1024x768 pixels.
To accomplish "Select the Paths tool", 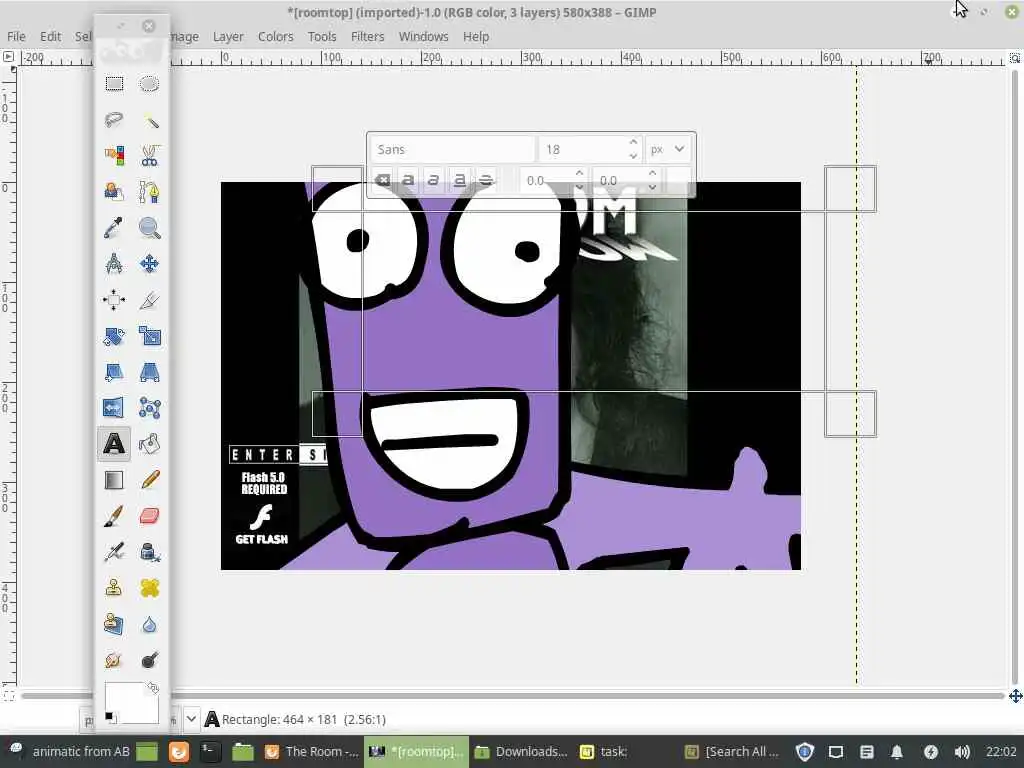I will pos(150,192).
